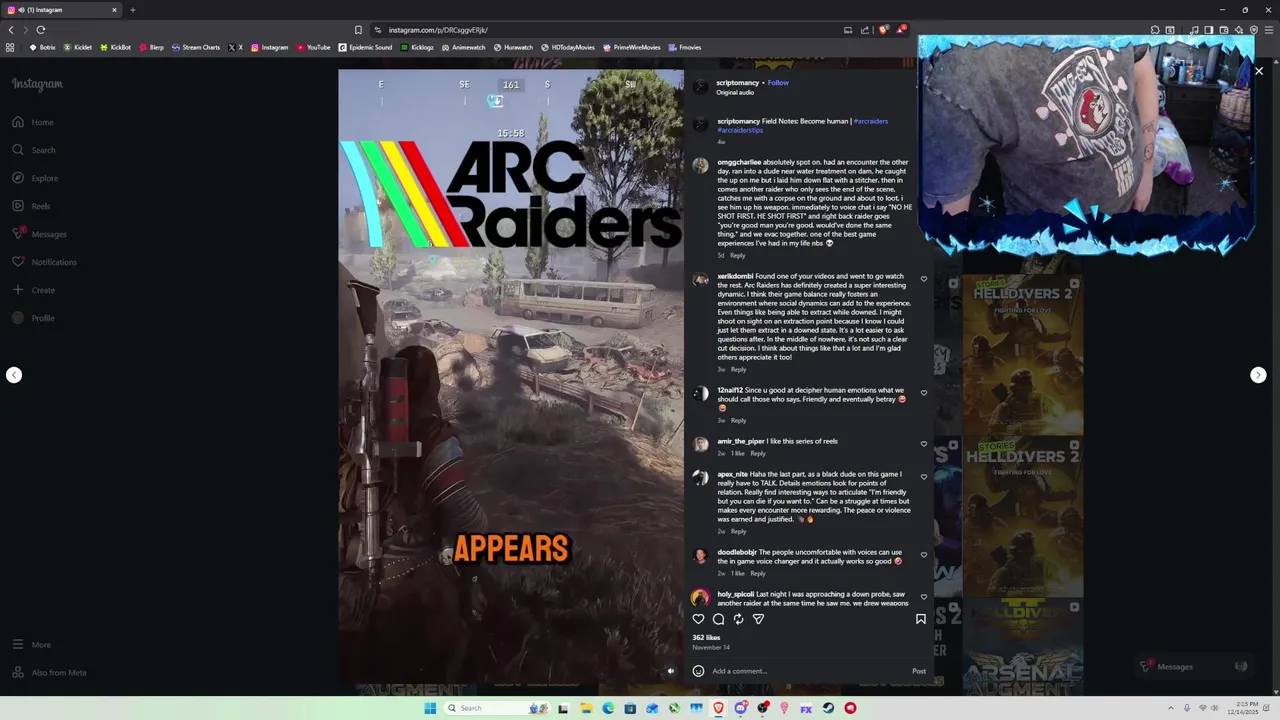Open scriptomancy profile from post header
This screenshot has height=720, width=1280.
[x=738, y=83]
